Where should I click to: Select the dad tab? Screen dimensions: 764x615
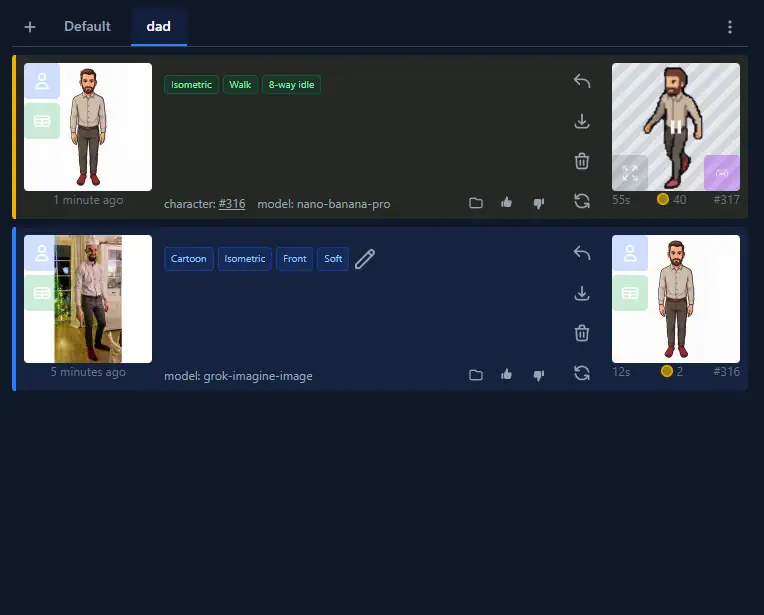coord(158,26)
